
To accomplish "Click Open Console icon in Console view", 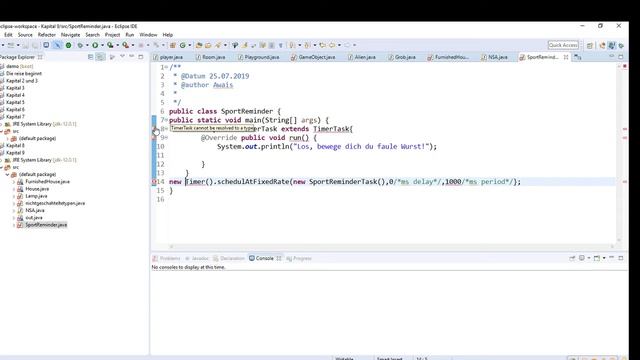I will pos(597,258).
